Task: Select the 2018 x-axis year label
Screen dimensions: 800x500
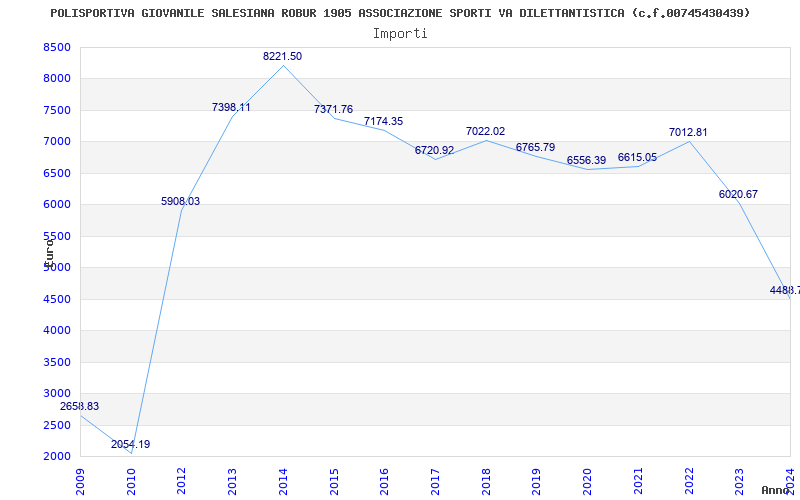Action: coord(486,481)
